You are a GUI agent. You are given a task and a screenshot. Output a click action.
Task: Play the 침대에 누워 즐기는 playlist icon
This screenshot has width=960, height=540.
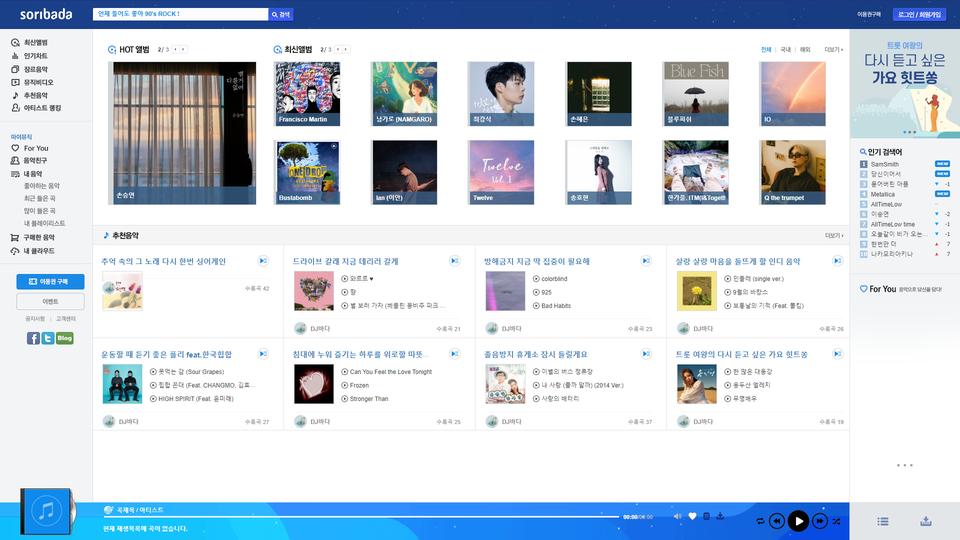click(454, 354)
